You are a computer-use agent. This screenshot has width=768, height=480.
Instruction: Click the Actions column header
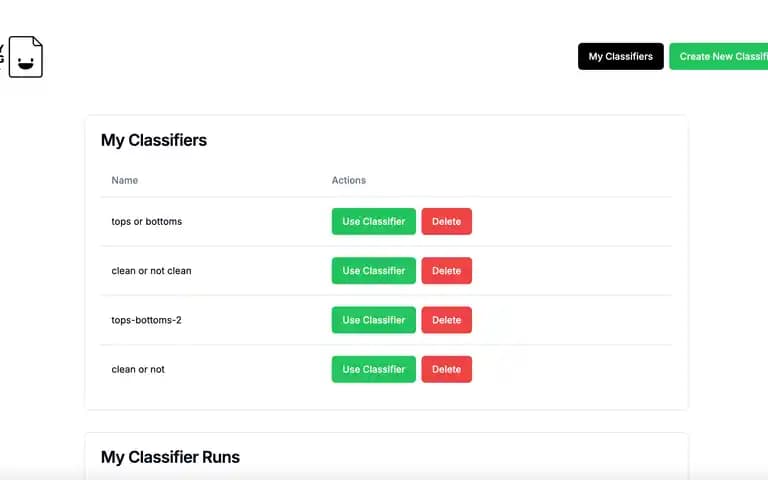[349, 180]
